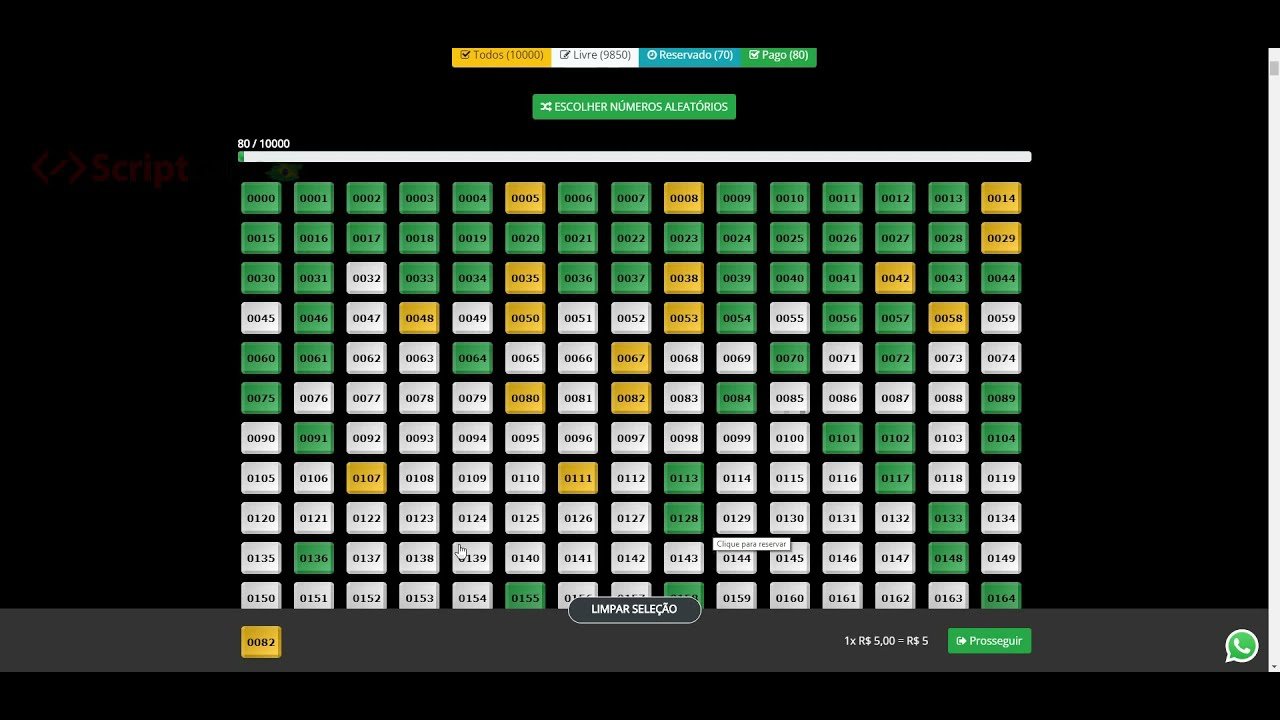Screen dimensions: 1280x720
Task: Click yellow number 0048
Action: click(420, 318)
